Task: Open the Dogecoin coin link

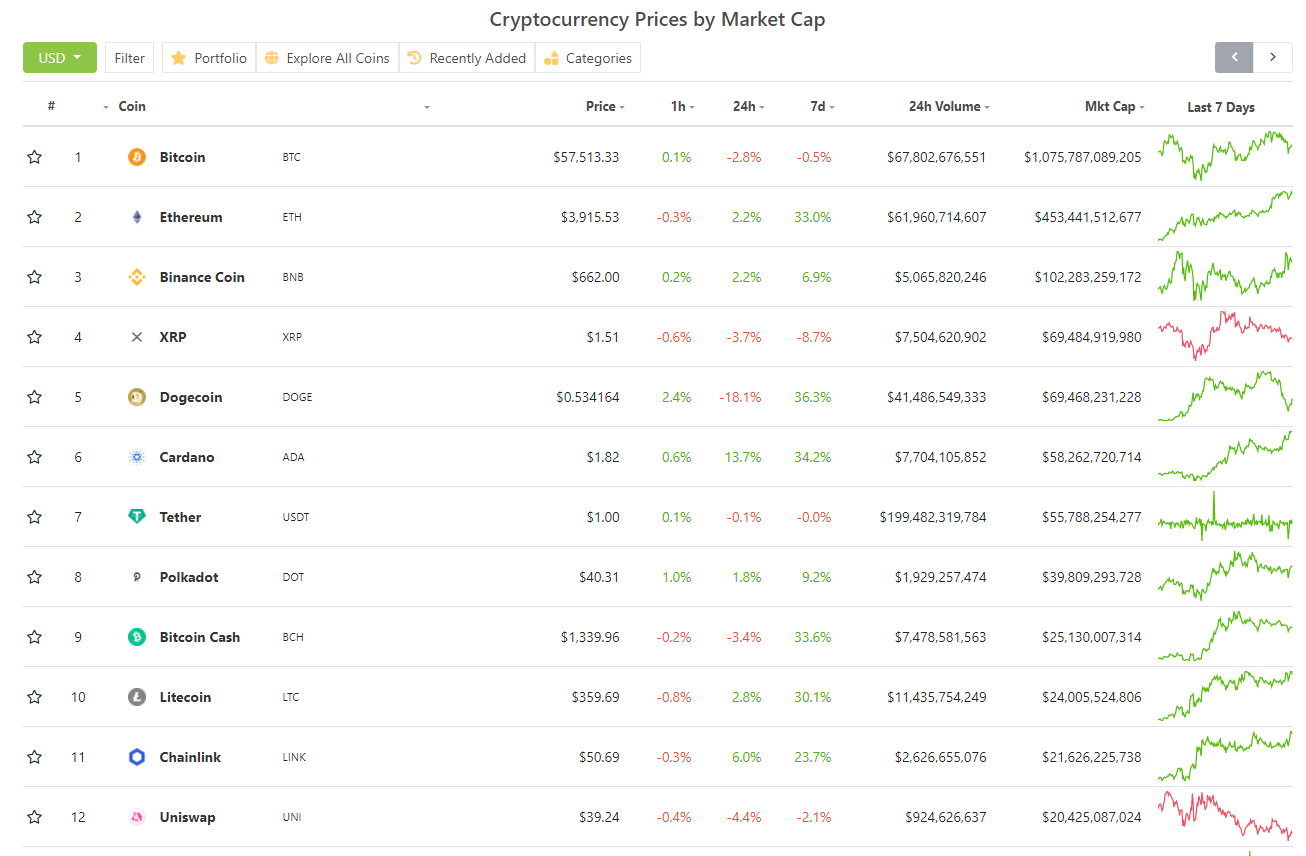Action: click(191, 397)
